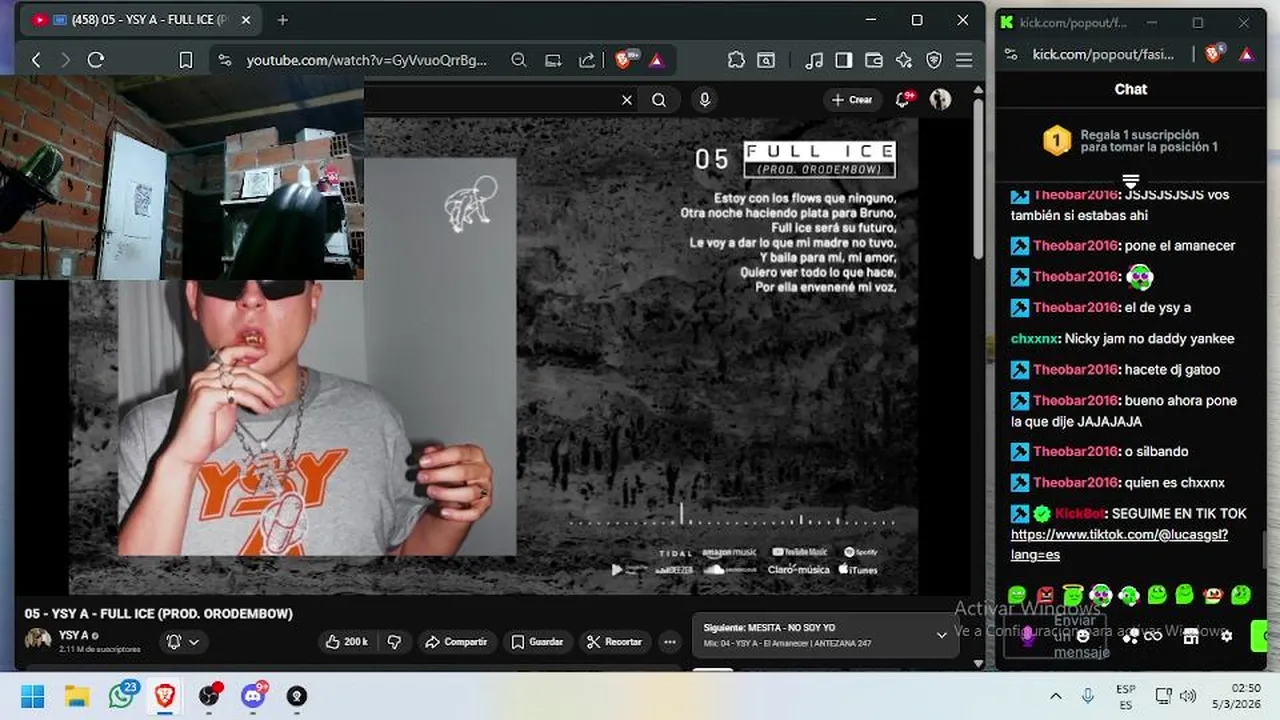The image size is (1280, 720).
Task: Open YSY A channel name link
Action: click(x=74, y=635)
